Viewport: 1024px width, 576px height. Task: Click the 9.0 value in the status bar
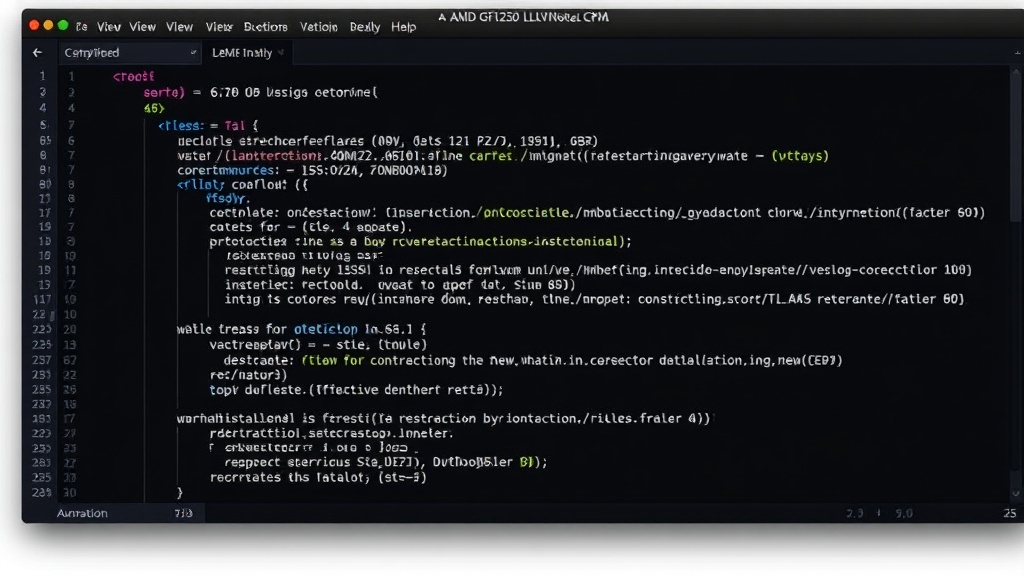[x=904, y=513]
